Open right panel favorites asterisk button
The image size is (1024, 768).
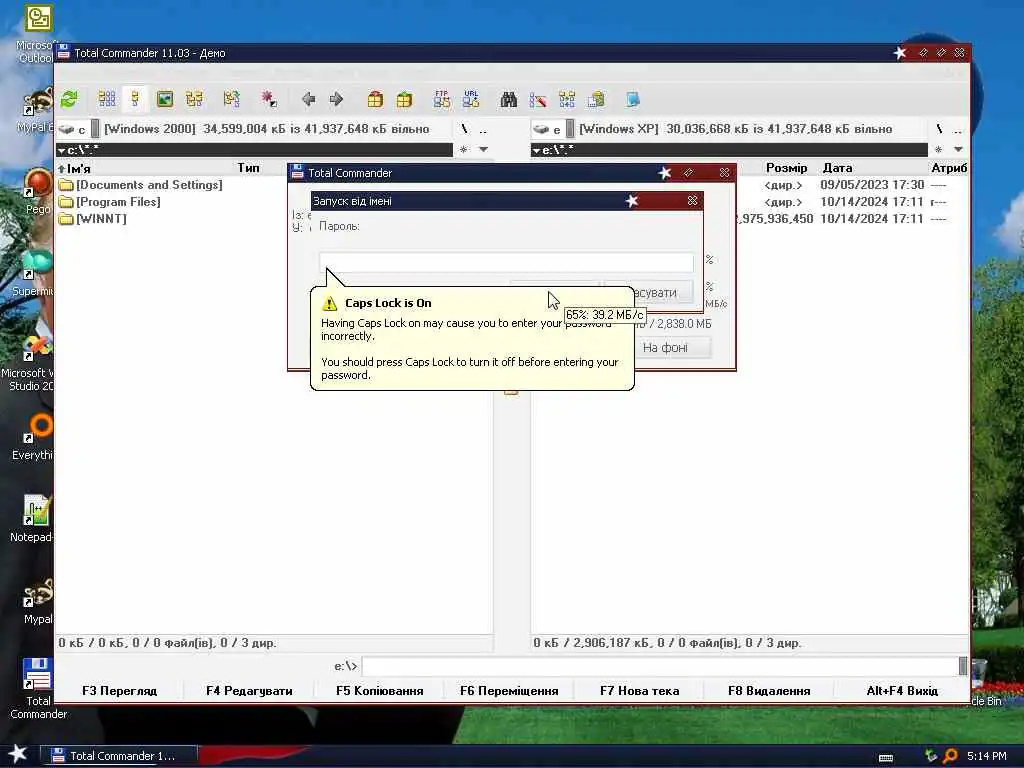click(938, 150)
